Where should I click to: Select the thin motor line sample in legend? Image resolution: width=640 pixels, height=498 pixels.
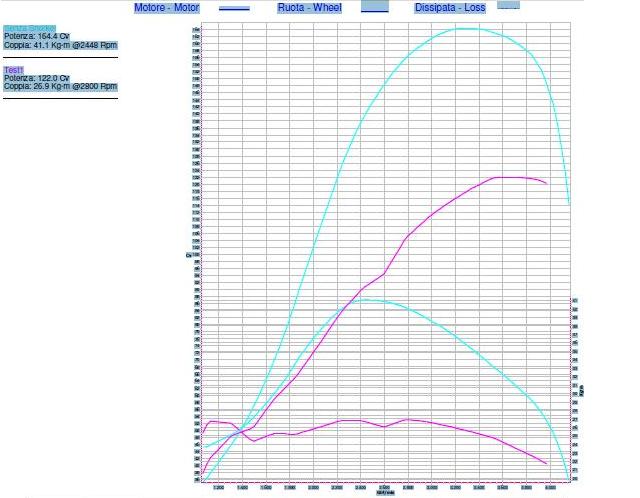234,9
